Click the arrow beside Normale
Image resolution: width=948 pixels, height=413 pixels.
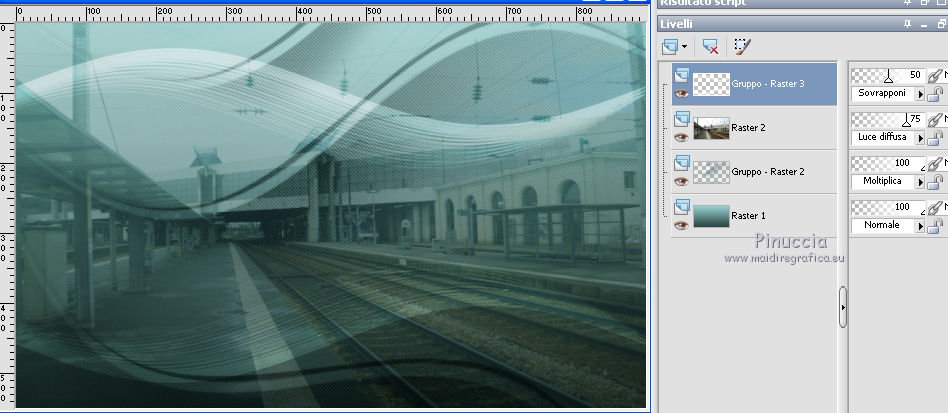[920, 226]
